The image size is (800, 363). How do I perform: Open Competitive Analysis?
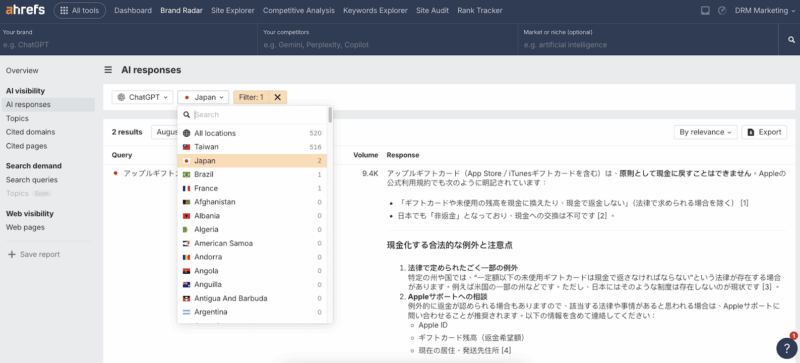[x=299, y=11]
